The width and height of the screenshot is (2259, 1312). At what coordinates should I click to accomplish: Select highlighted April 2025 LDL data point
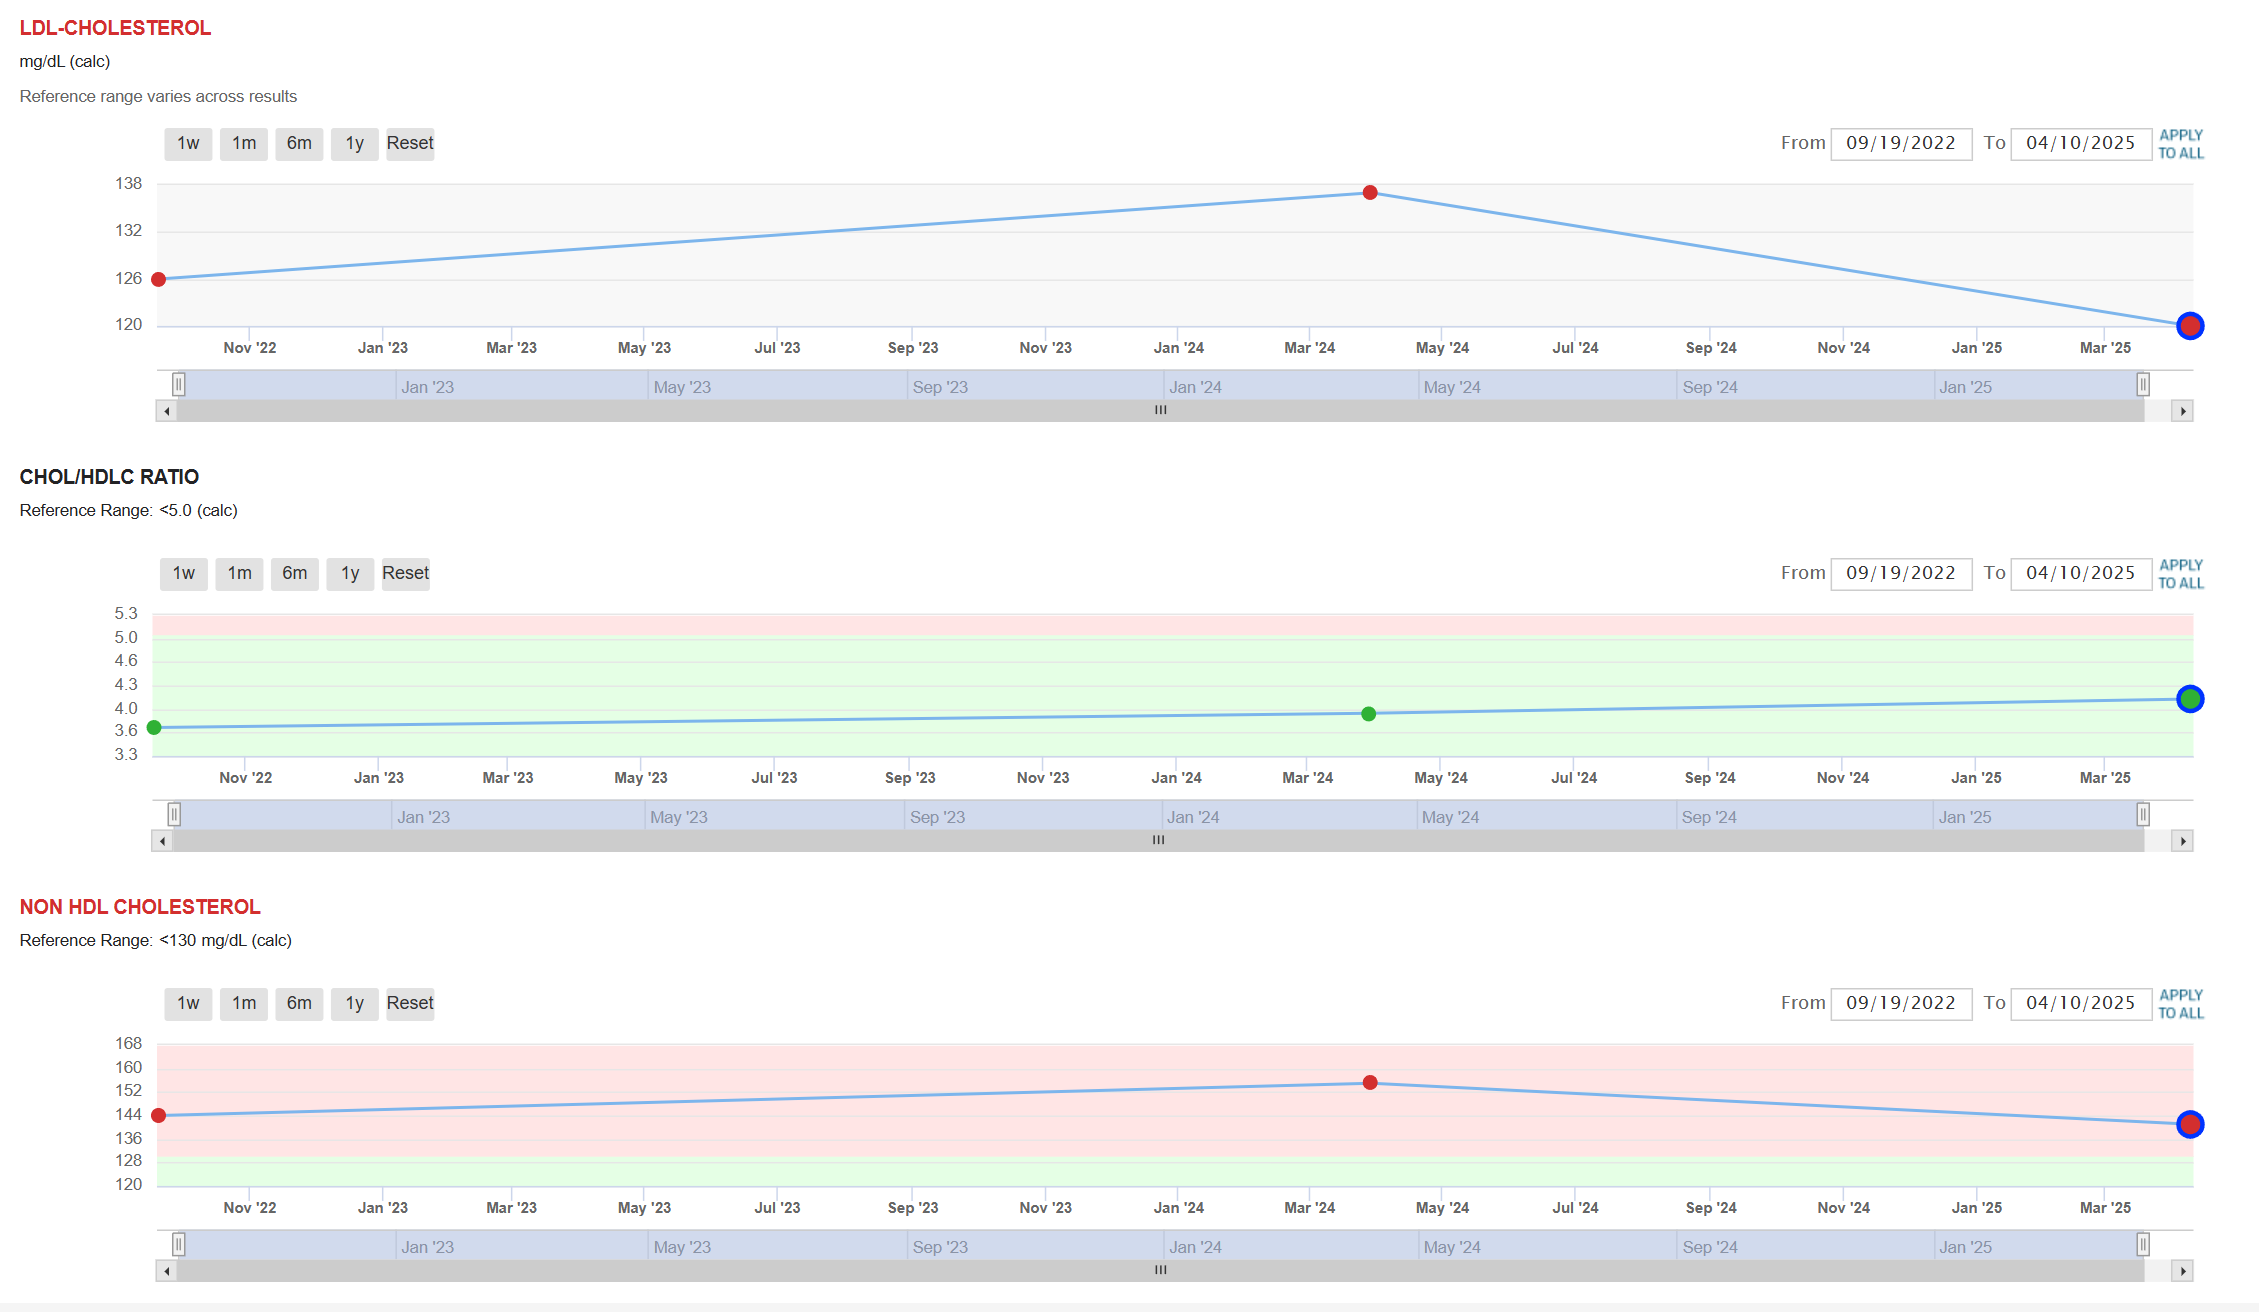2189,326
